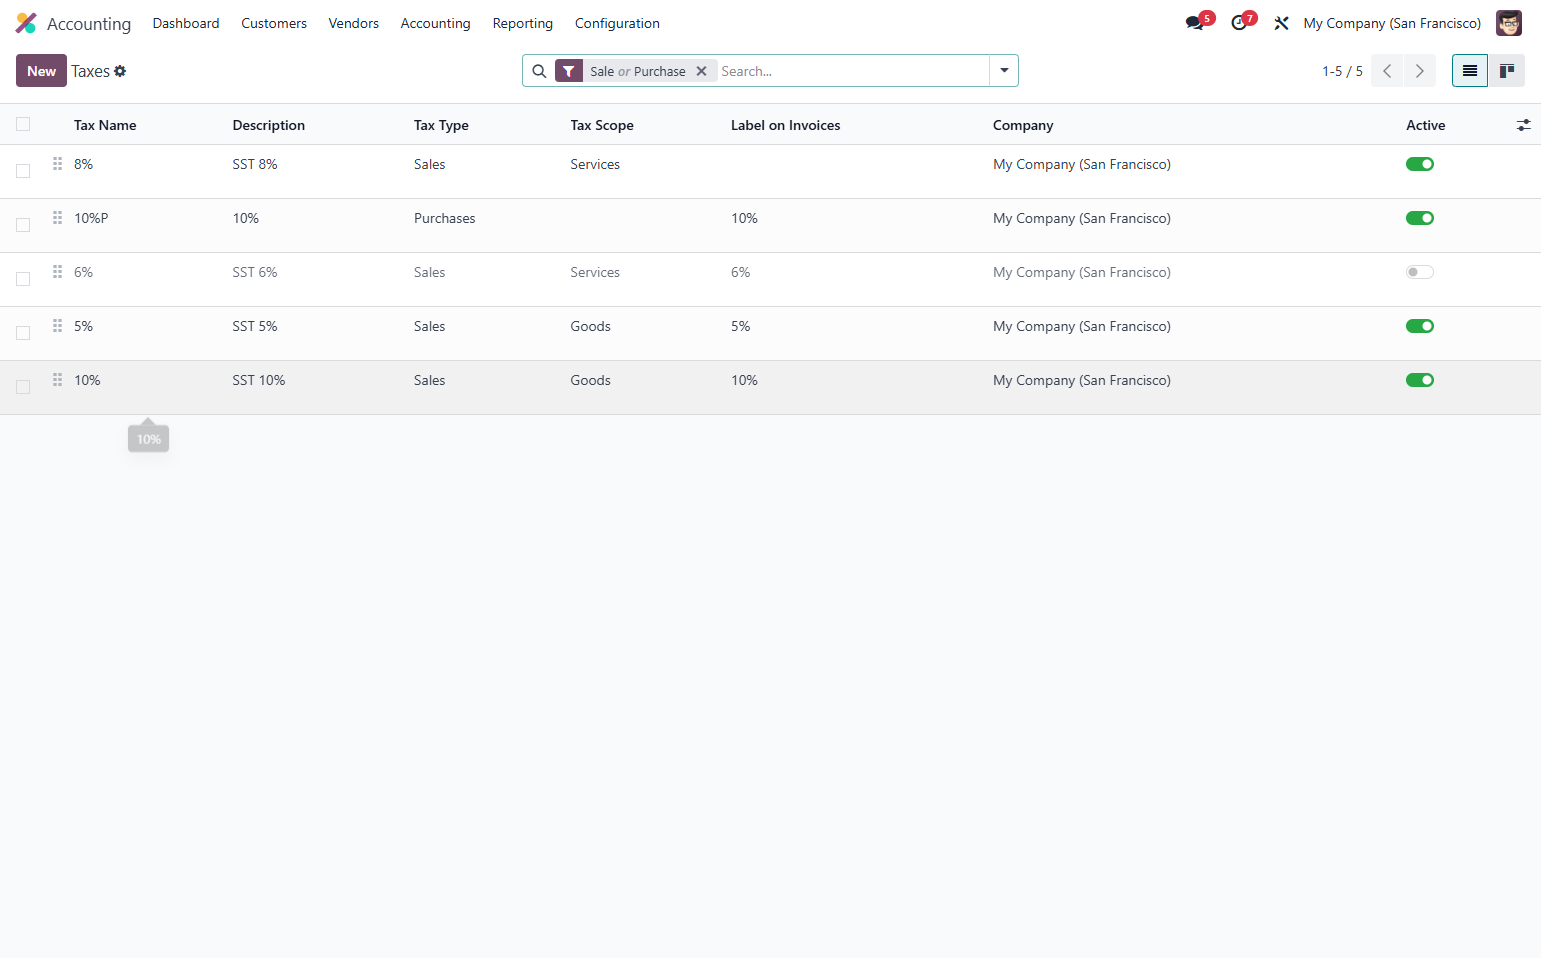This screenshot has height=958, width=1541.
Task: Switch to kanban view
Action: (1507, 71)
